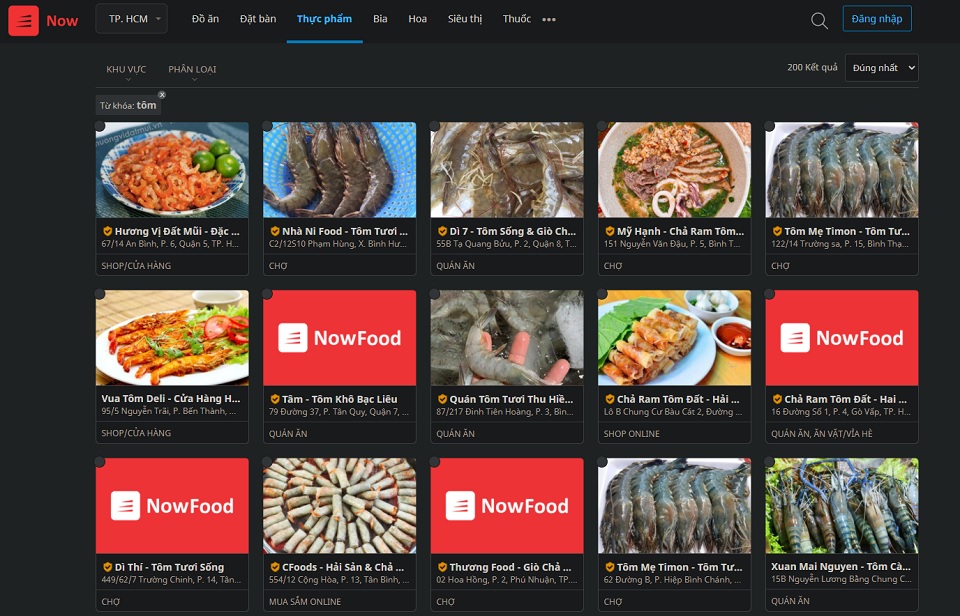Click the Đăng nhập login button

tap(877, 19)
